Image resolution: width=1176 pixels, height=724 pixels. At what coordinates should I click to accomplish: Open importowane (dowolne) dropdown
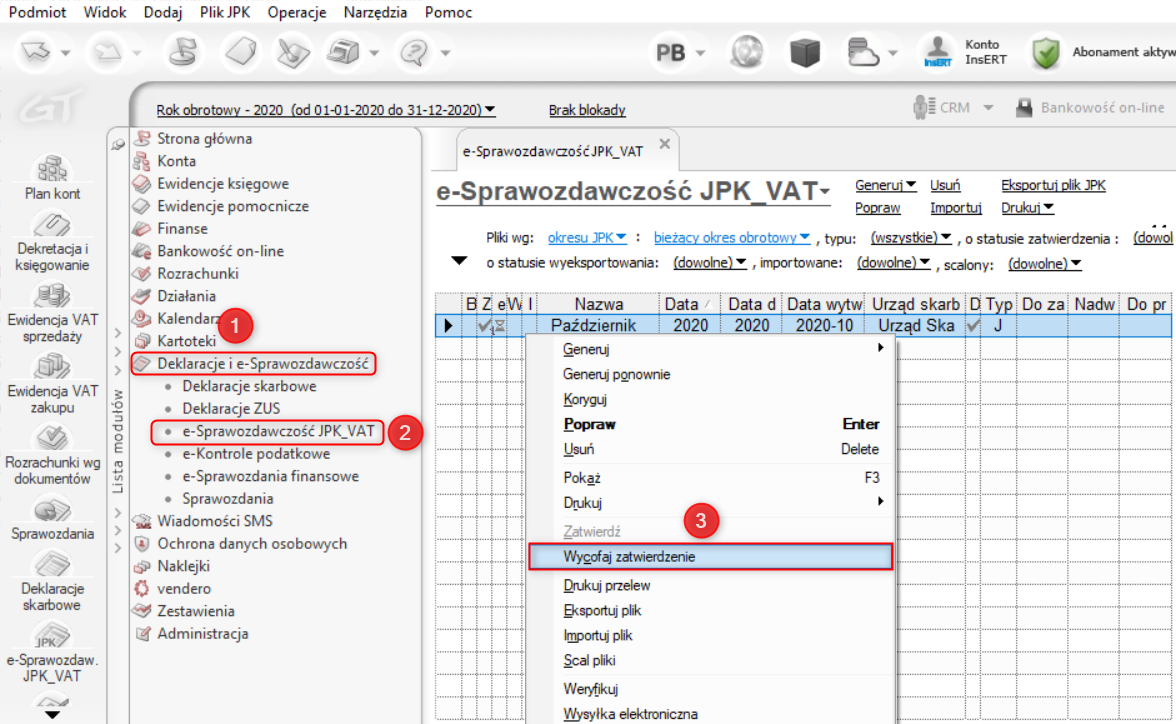893,263
